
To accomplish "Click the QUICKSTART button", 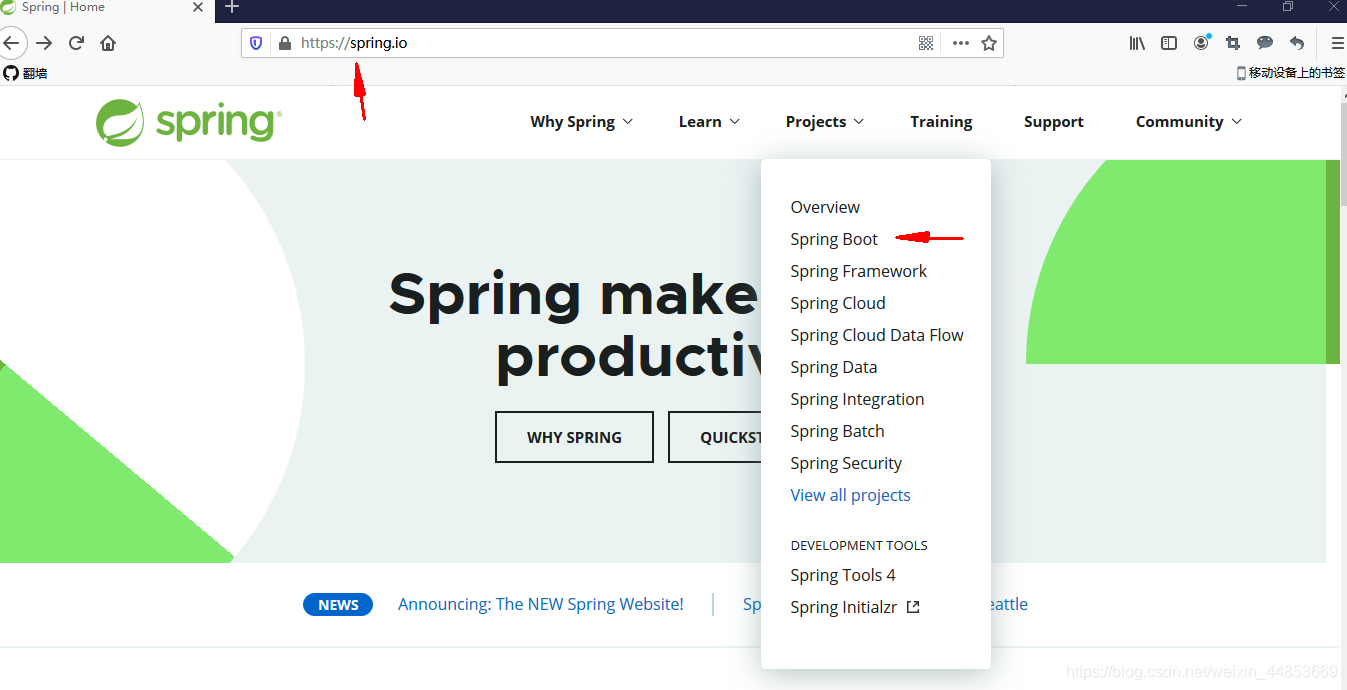I will (x=715, y=437).
